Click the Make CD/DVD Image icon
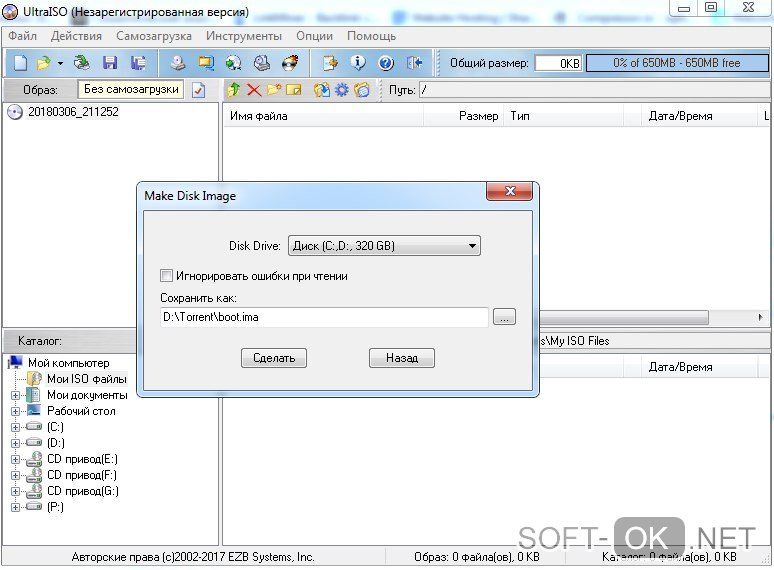 178,63
